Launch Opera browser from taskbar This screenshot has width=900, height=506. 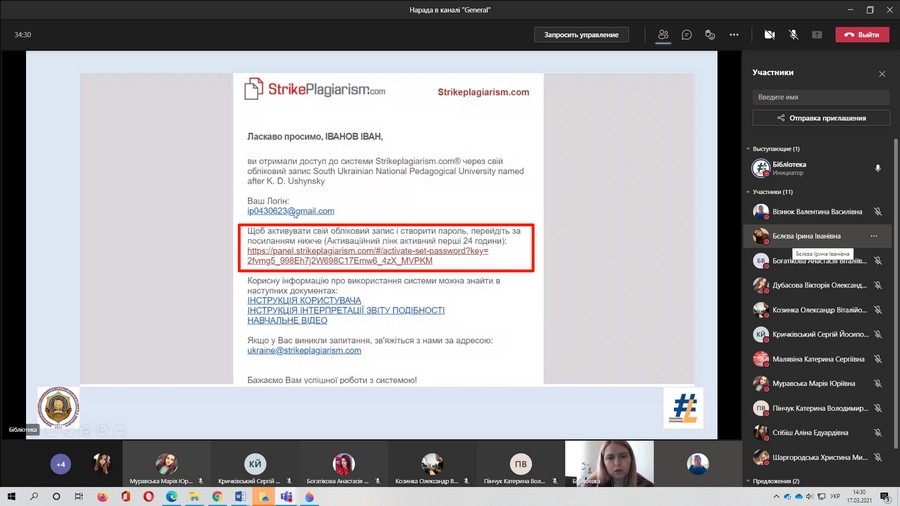(x=149, y=496)
